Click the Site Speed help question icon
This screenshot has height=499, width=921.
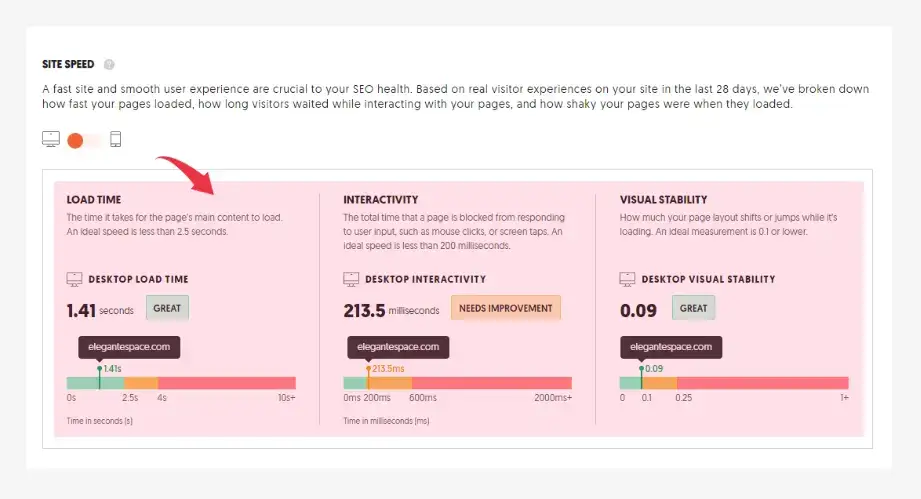[x=109, y=64]
